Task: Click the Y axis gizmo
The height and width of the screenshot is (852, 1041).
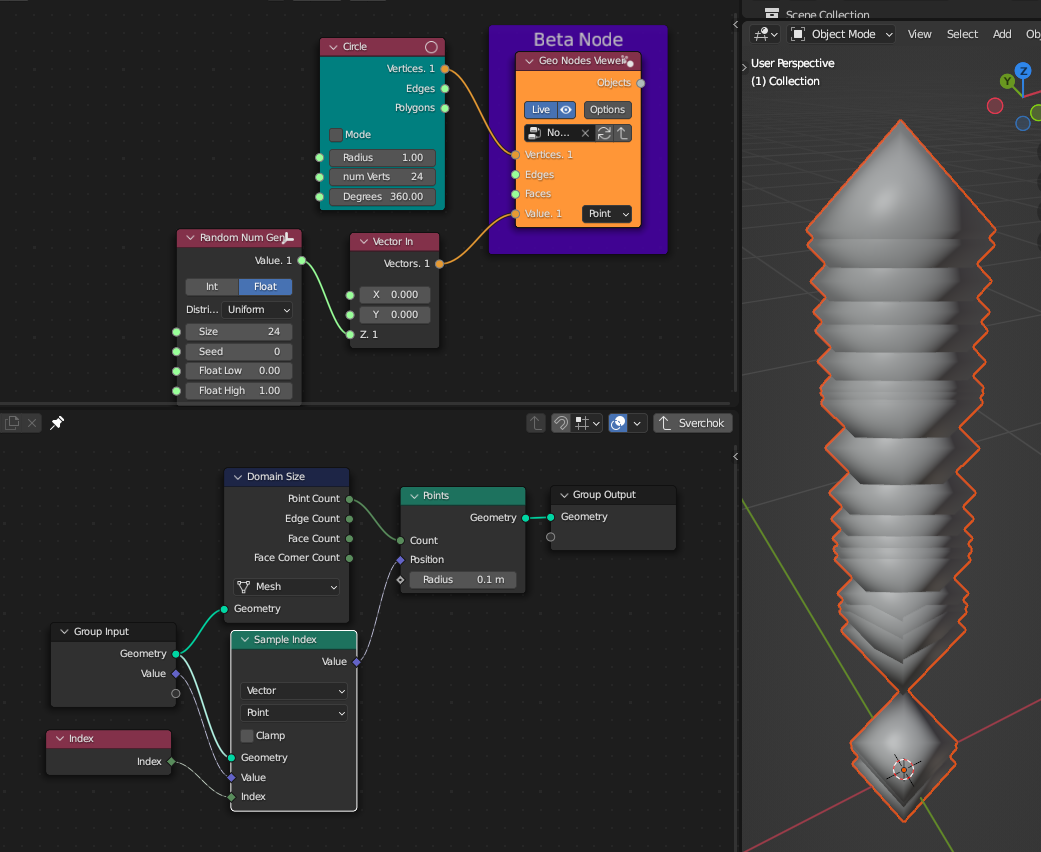Action: click(1008, 82)
